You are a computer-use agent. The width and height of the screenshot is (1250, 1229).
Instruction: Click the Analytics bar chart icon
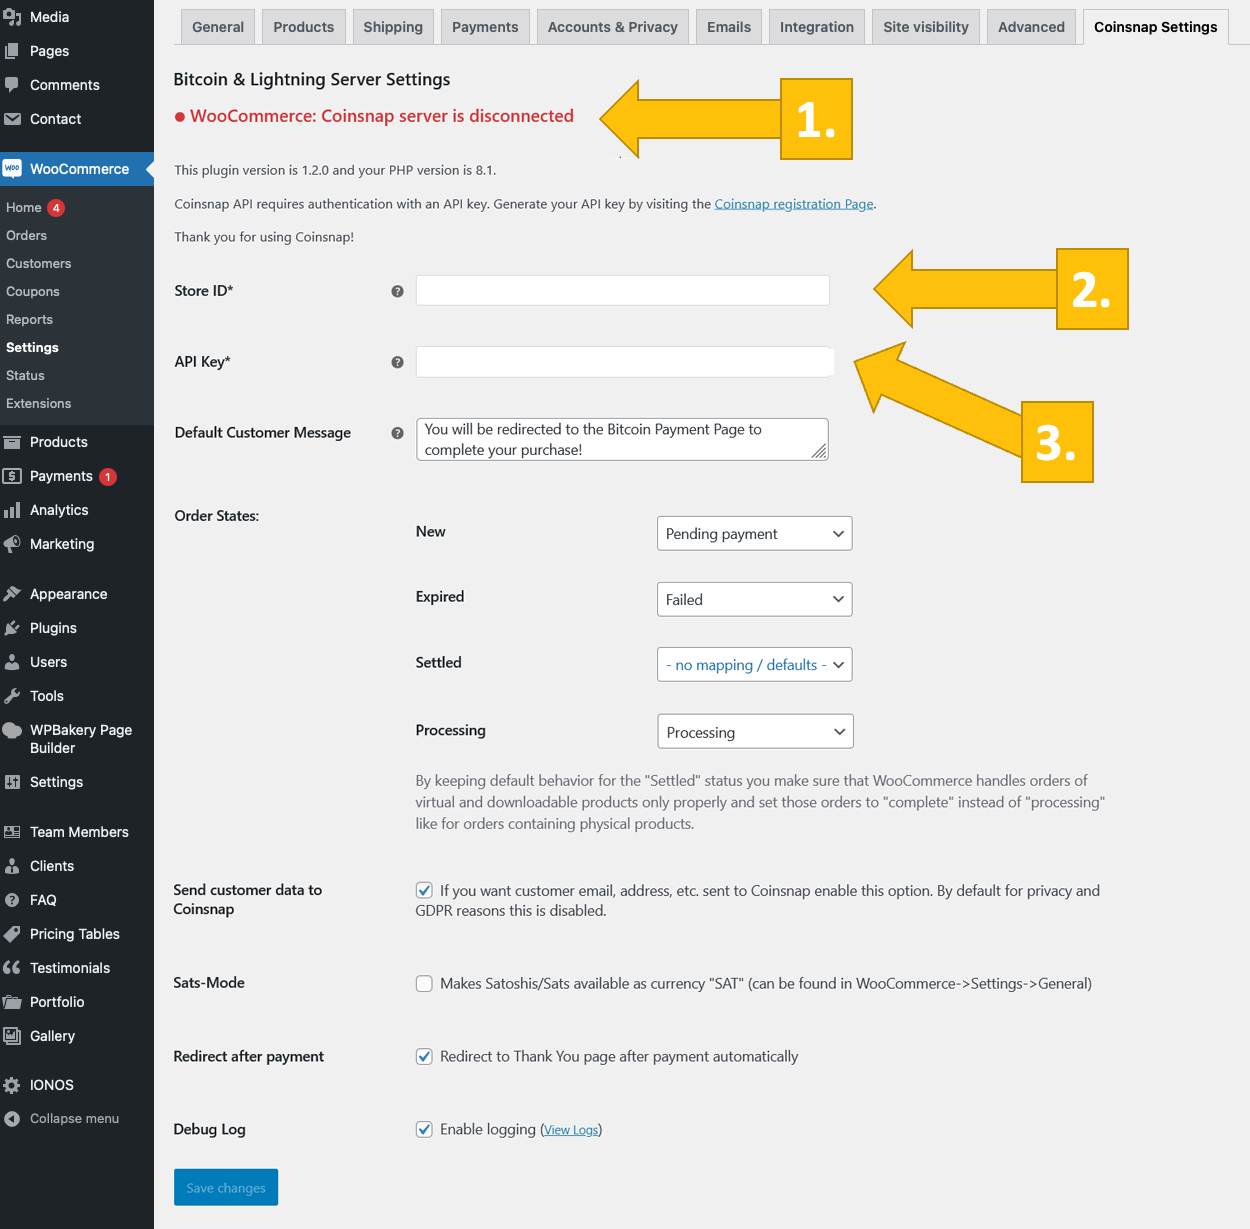point(12,510)
